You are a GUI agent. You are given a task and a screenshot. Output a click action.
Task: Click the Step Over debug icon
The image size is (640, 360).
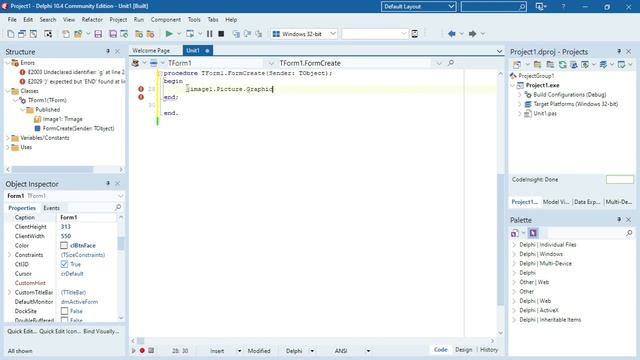(247, 34)
